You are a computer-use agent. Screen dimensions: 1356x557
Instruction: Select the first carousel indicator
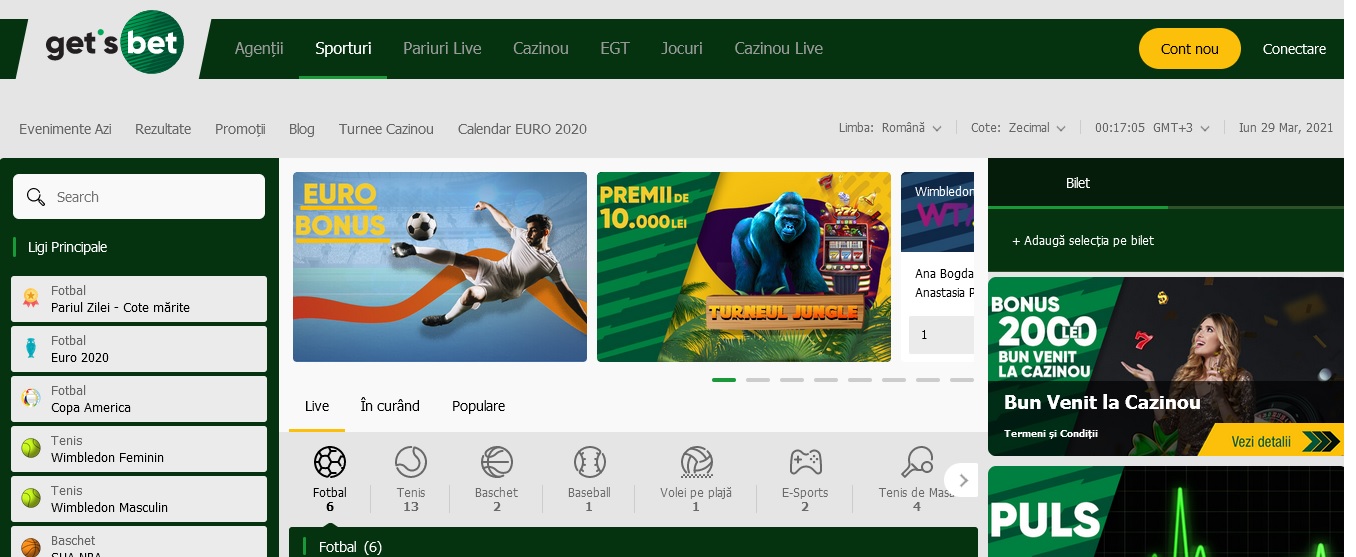724,380
